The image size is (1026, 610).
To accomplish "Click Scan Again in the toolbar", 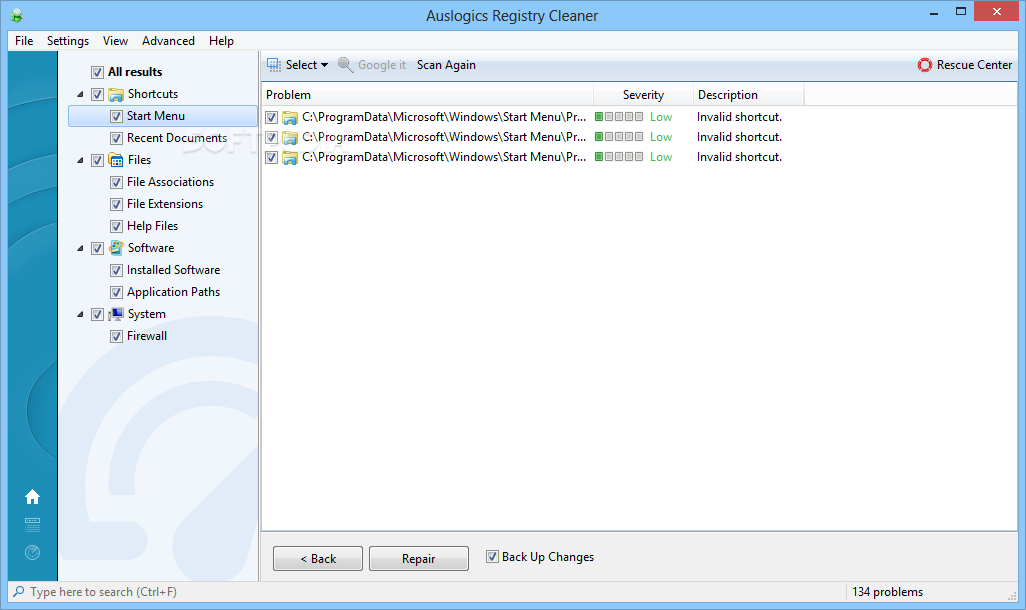I will click(x=446, y=65).
